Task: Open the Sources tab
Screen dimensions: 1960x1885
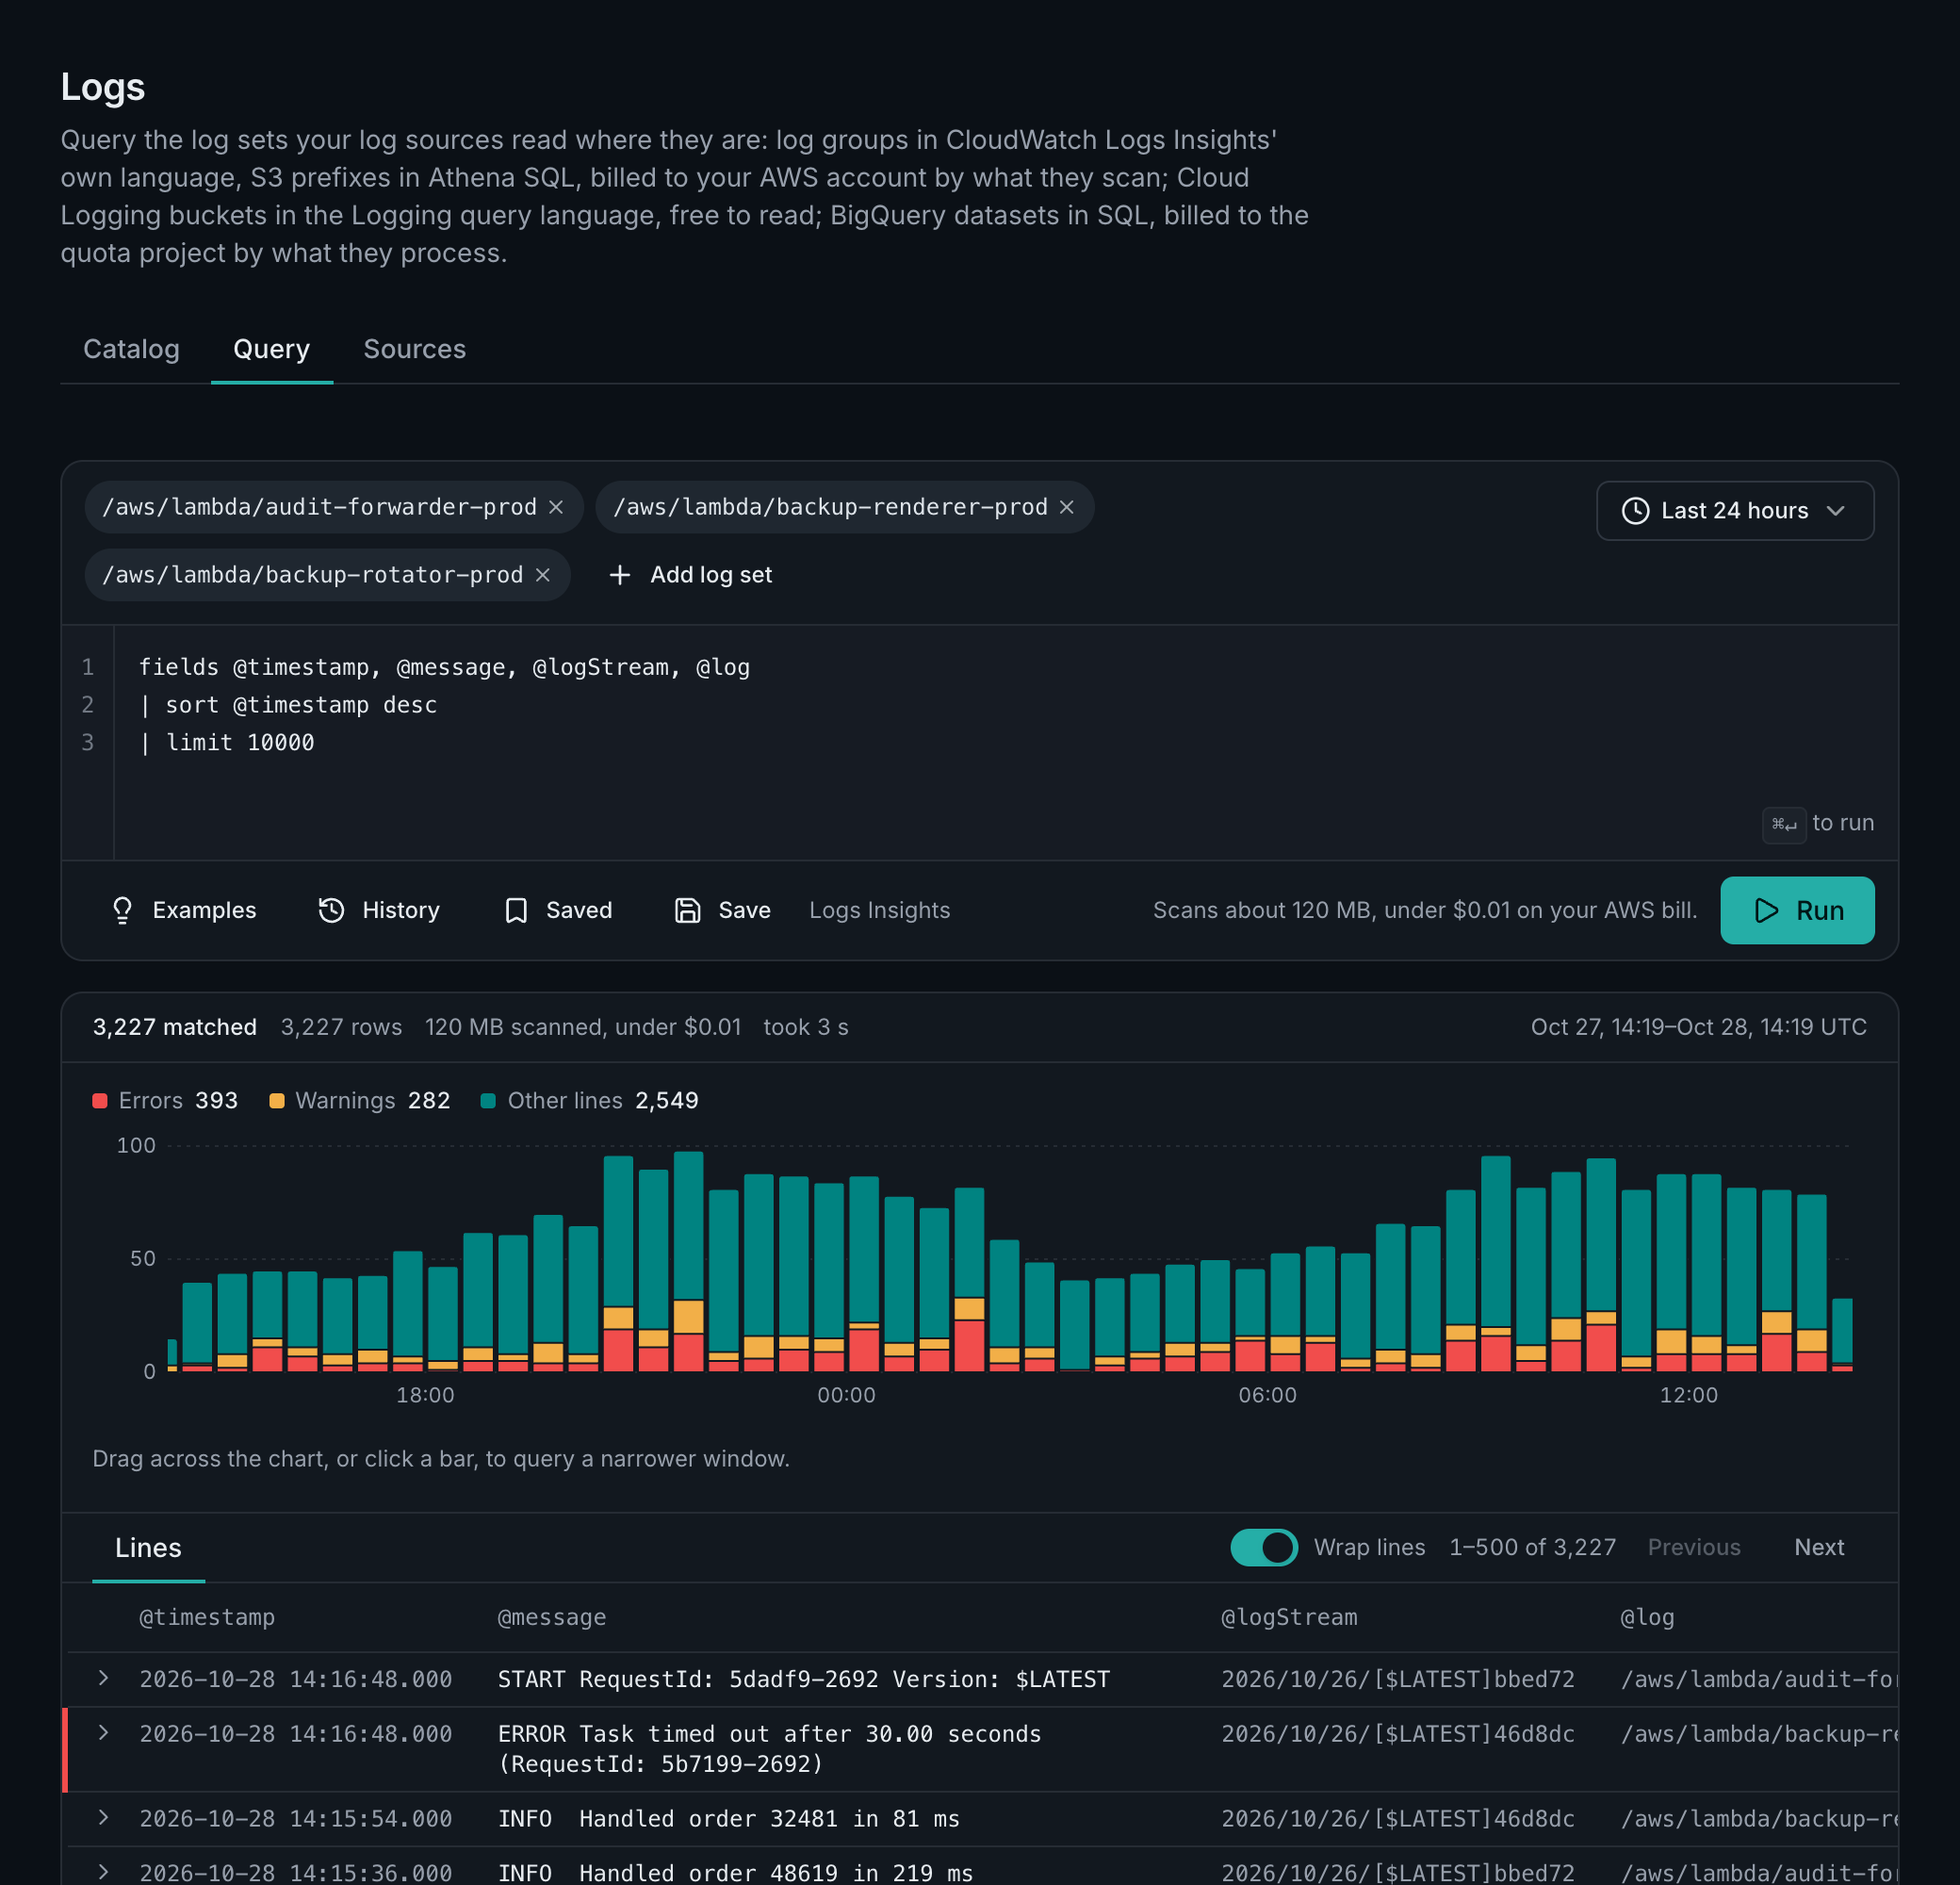Action: click(x=415, y=349)
